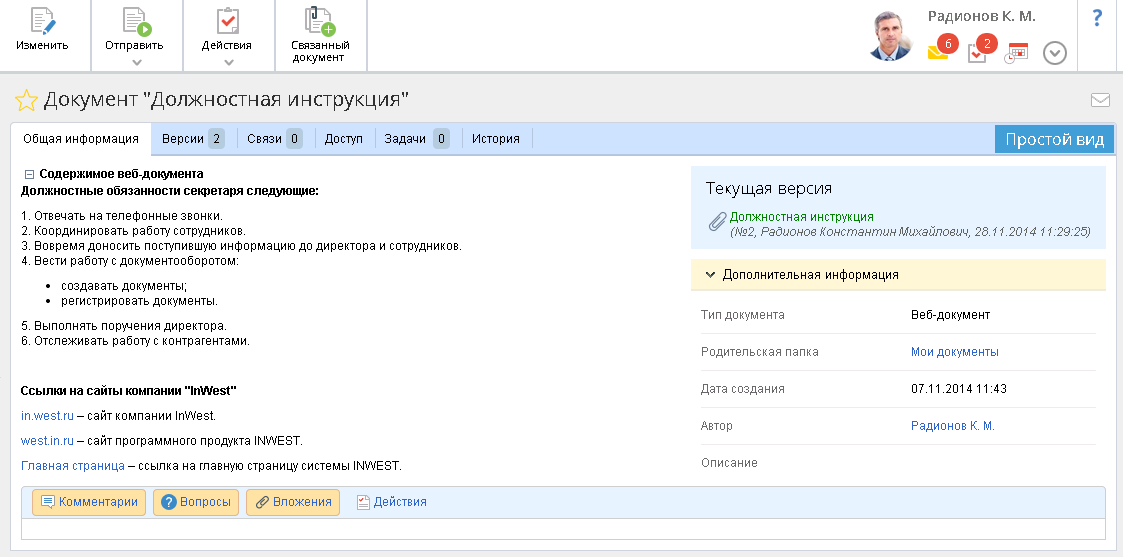
Task: Collapse Содержимое веб-документа section
Action: point(29,174)
